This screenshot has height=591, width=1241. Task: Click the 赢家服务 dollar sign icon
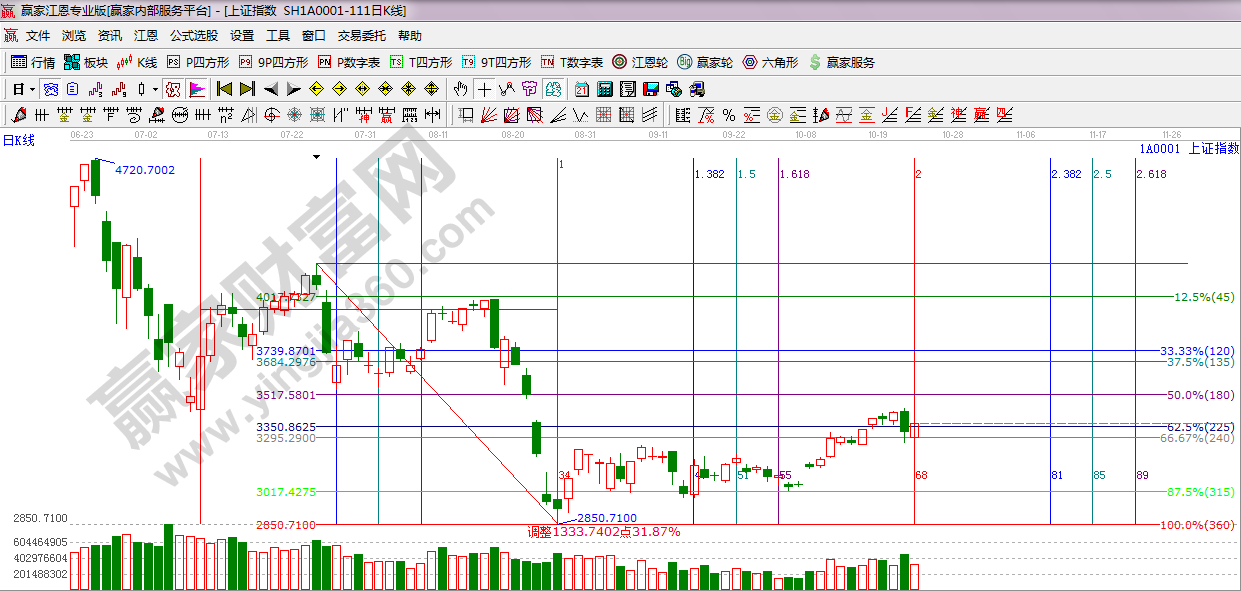(x=842, y=62)
